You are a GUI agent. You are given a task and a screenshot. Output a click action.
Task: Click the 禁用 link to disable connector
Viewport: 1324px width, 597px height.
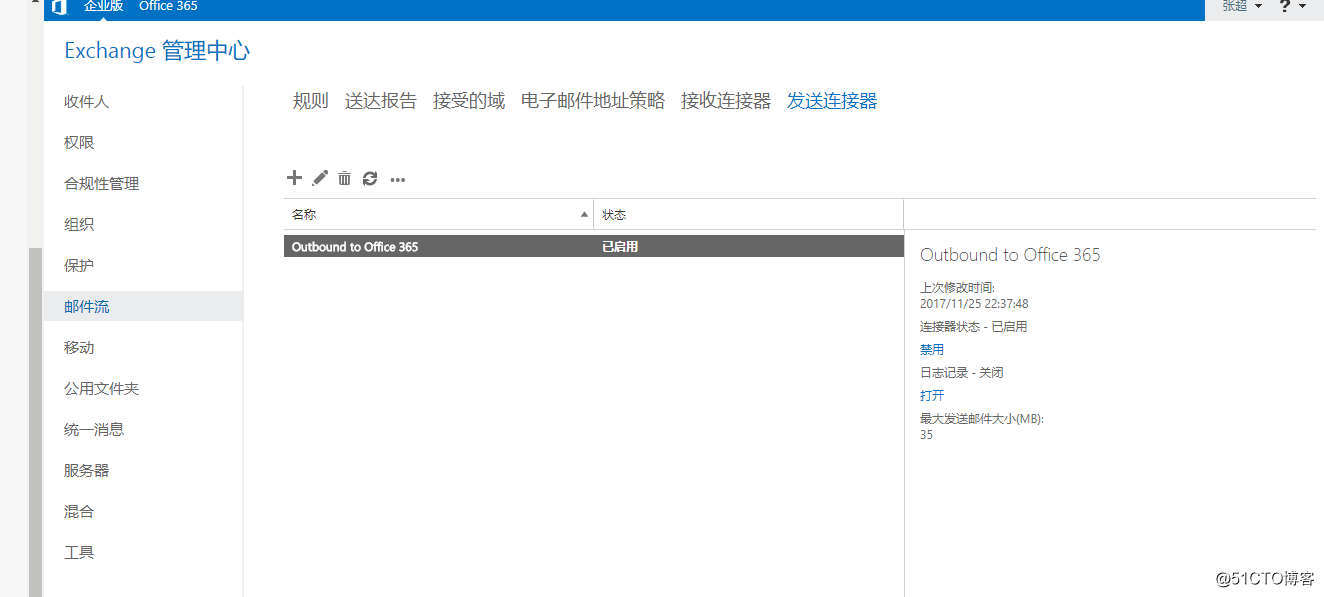932,350
